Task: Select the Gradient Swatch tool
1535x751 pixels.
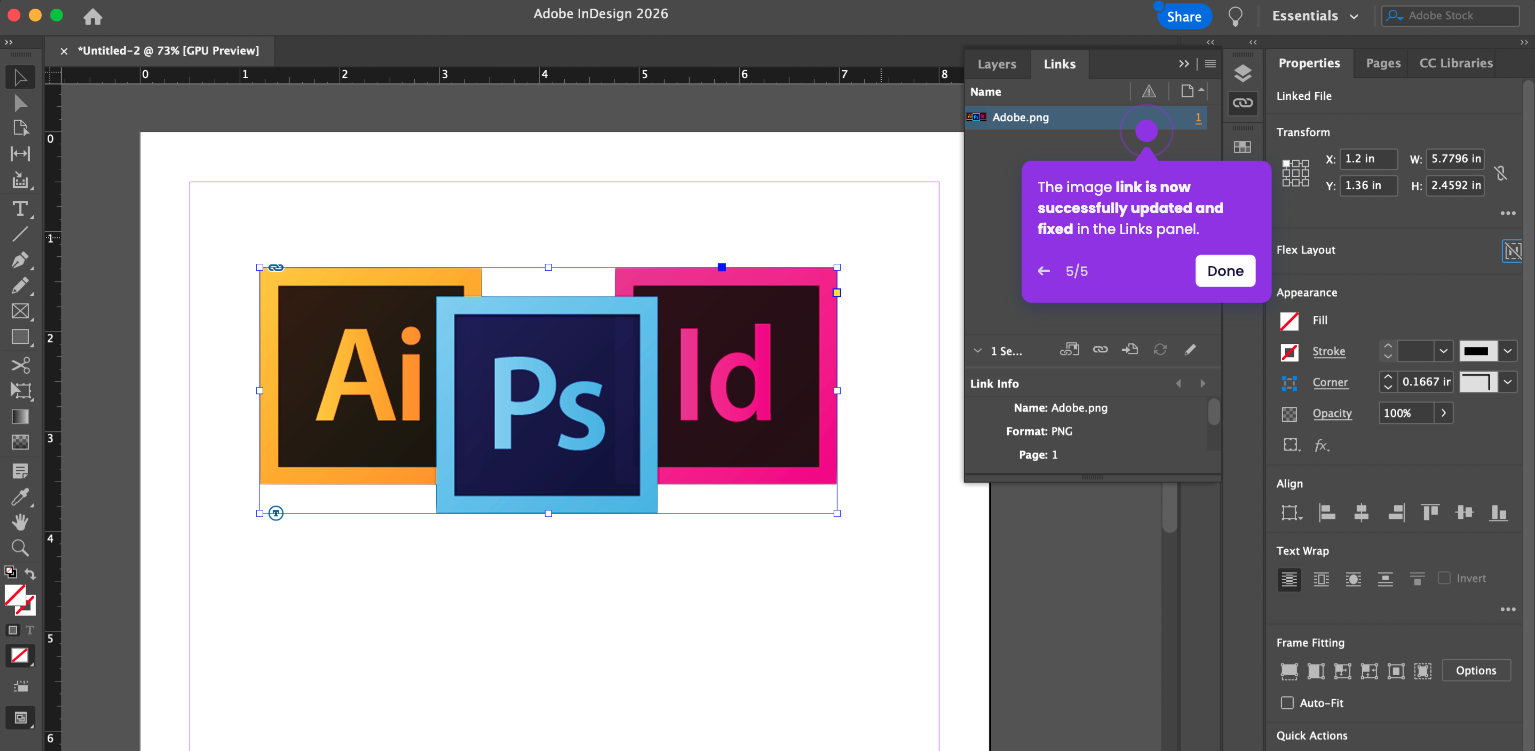Action: point(20,417)
